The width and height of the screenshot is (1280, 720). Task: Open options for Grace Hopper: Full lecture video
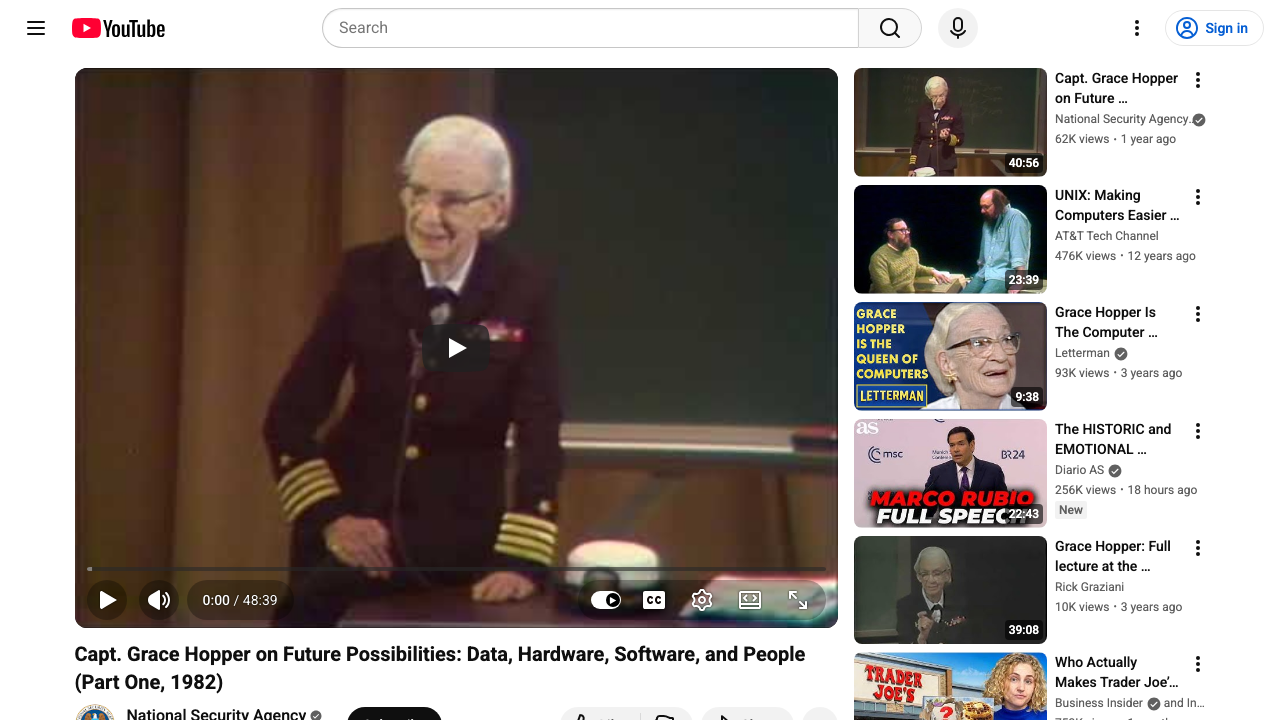click(1198, 548)
